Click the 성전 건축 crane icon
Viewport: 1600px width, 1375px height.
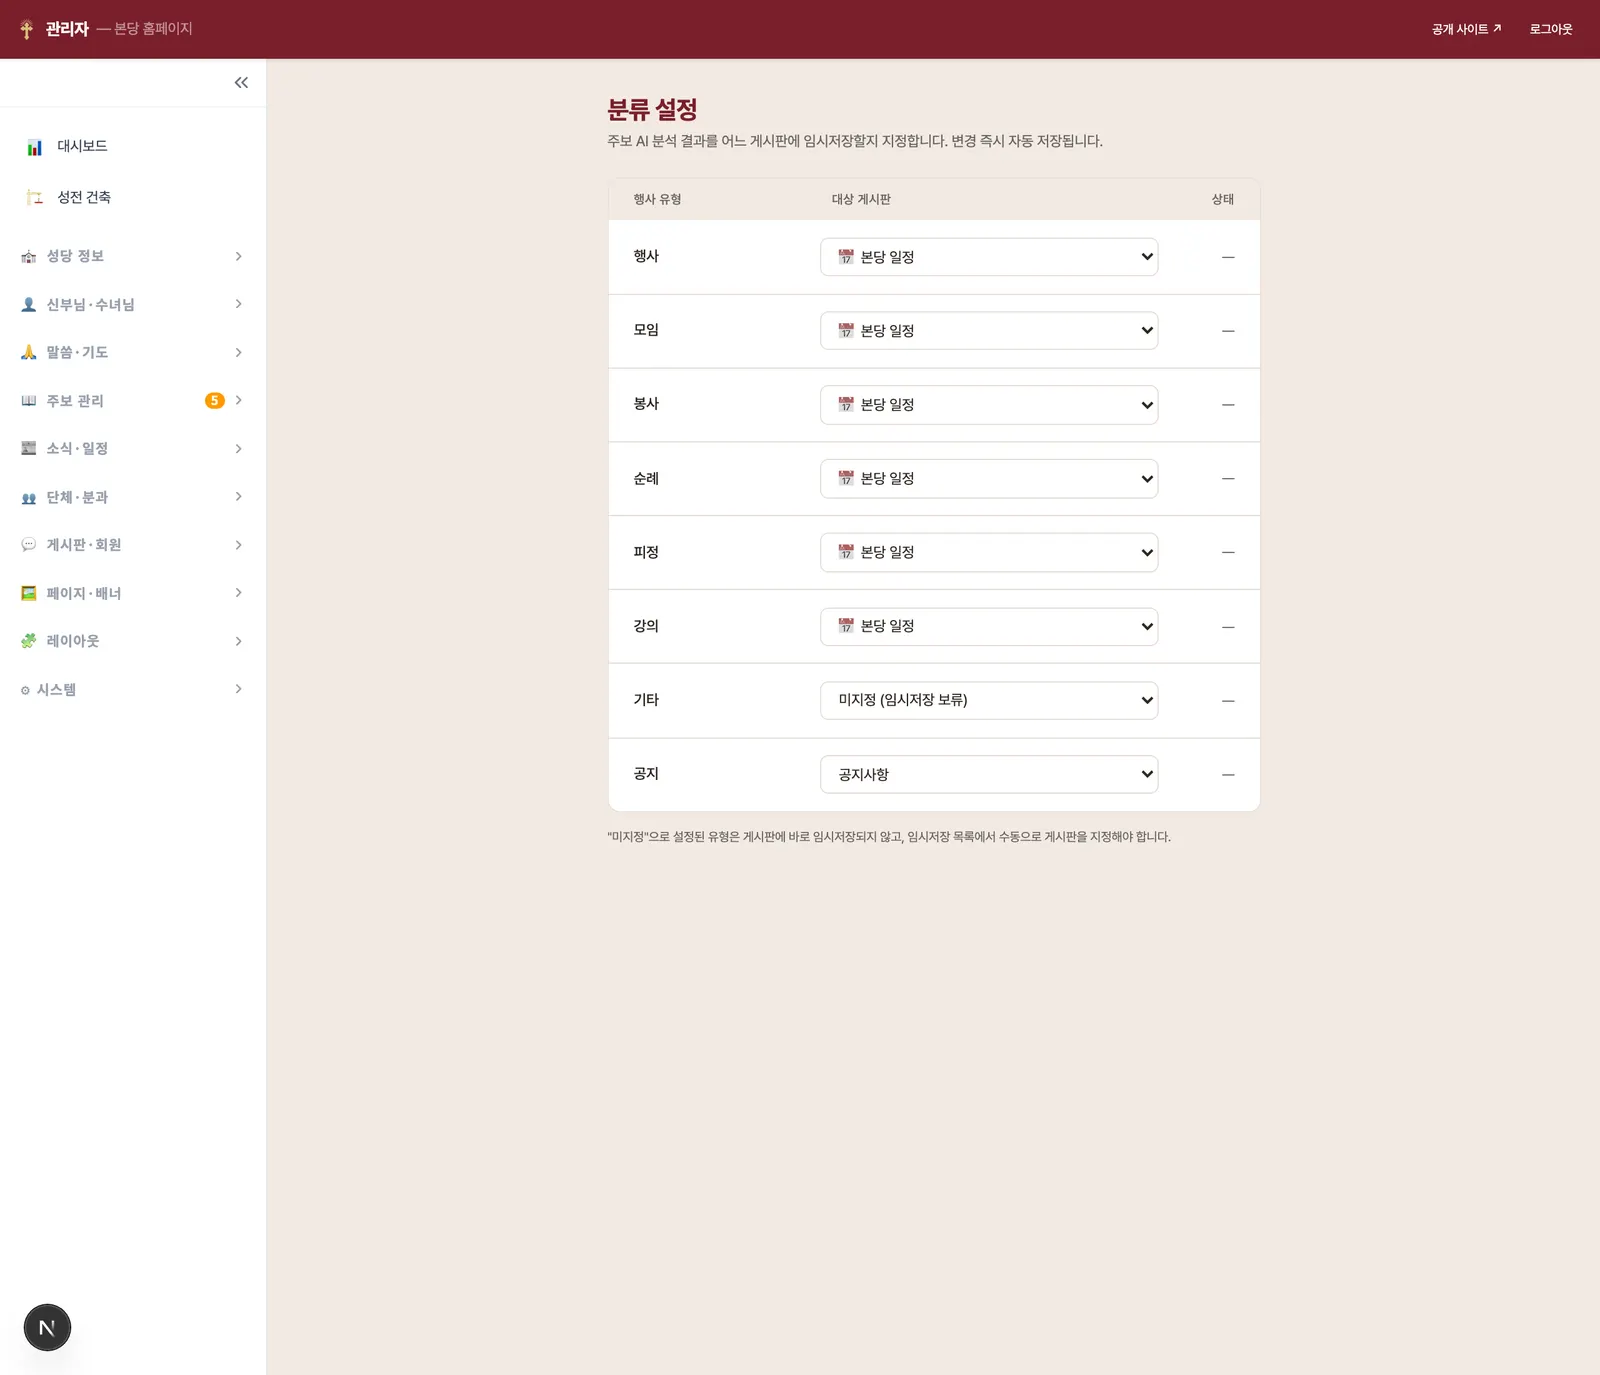tap(35, 197)
